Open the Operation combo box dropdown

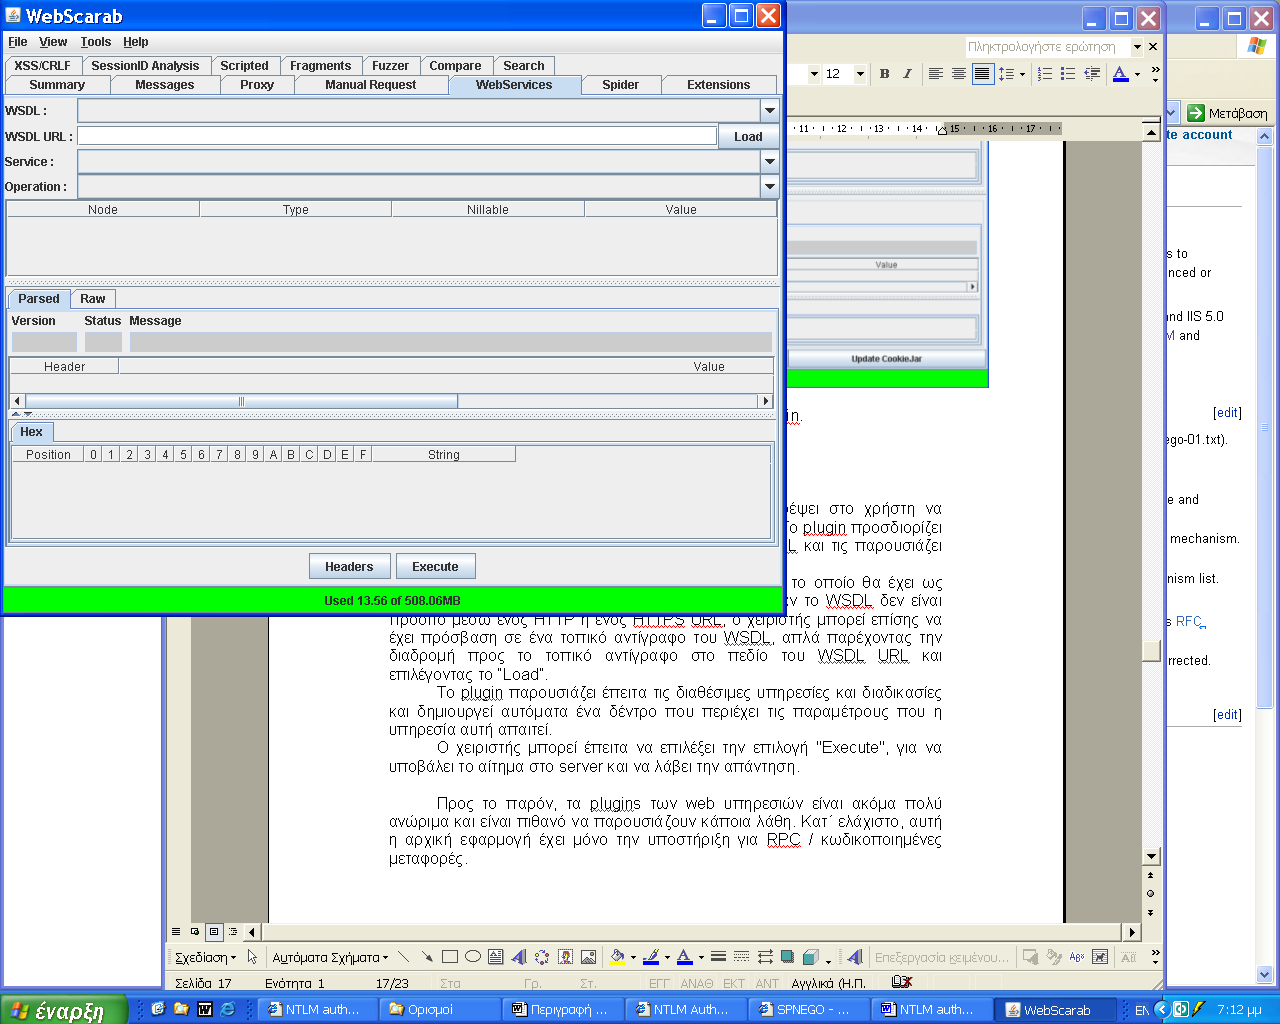tap(770, 186)
